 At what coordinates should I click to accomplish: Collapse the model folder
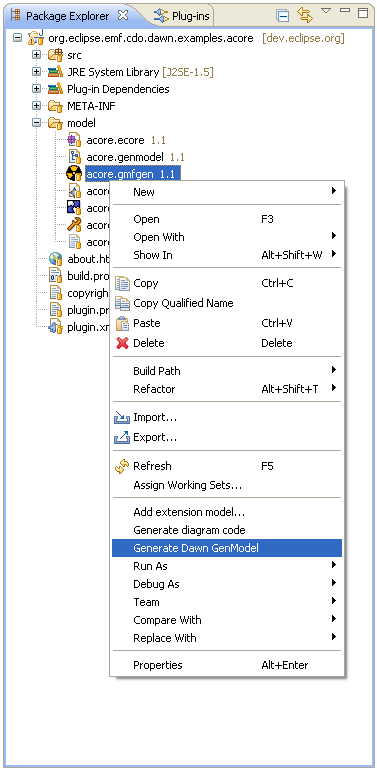[36, 123]
